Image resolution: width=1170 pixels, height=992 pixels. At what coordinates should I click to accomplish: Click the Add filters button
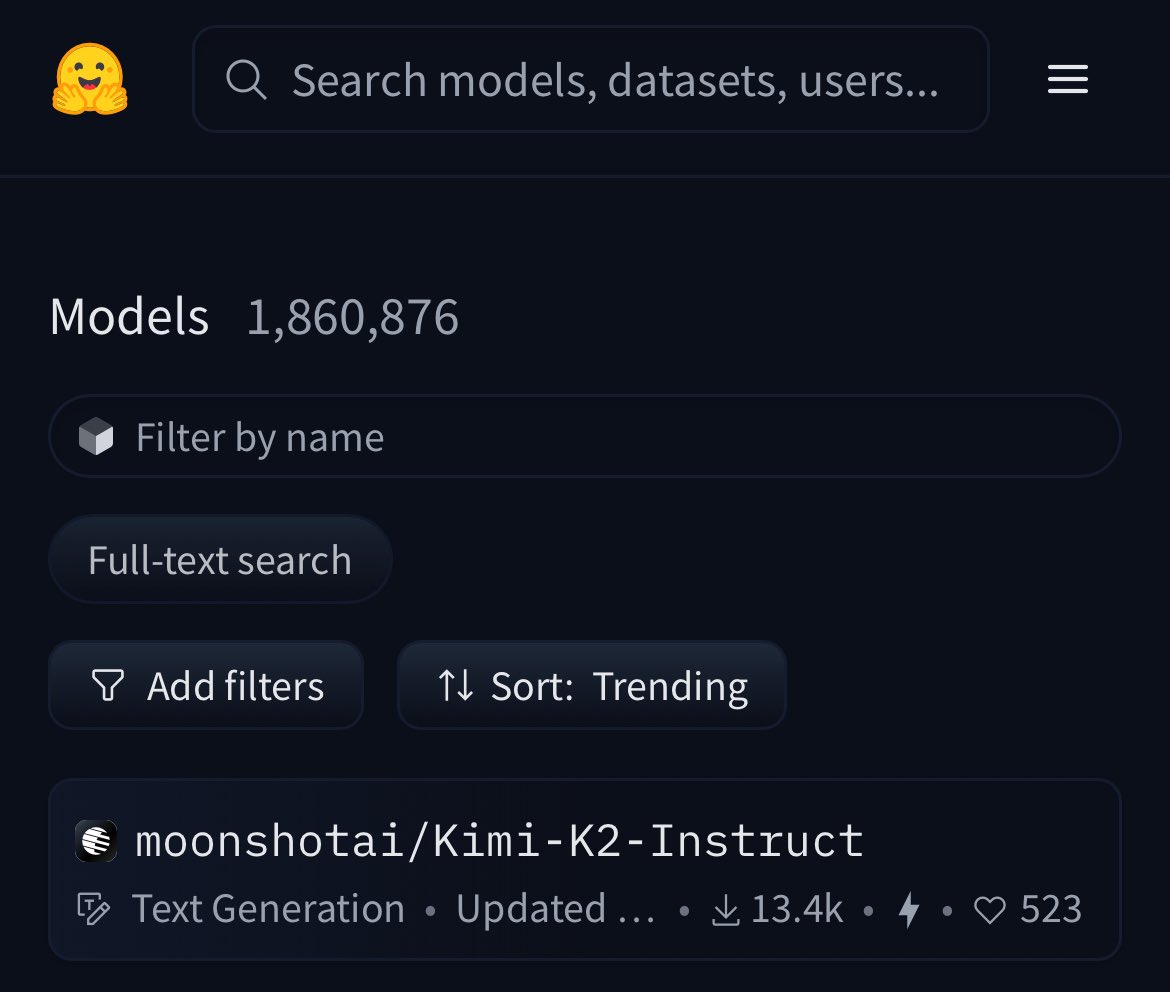[x=206, y=685]
